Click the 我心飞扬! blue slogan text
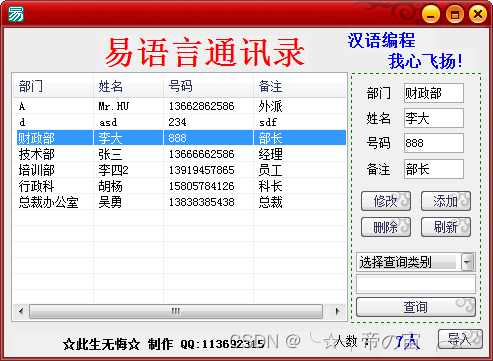 (x=425, y=61)
